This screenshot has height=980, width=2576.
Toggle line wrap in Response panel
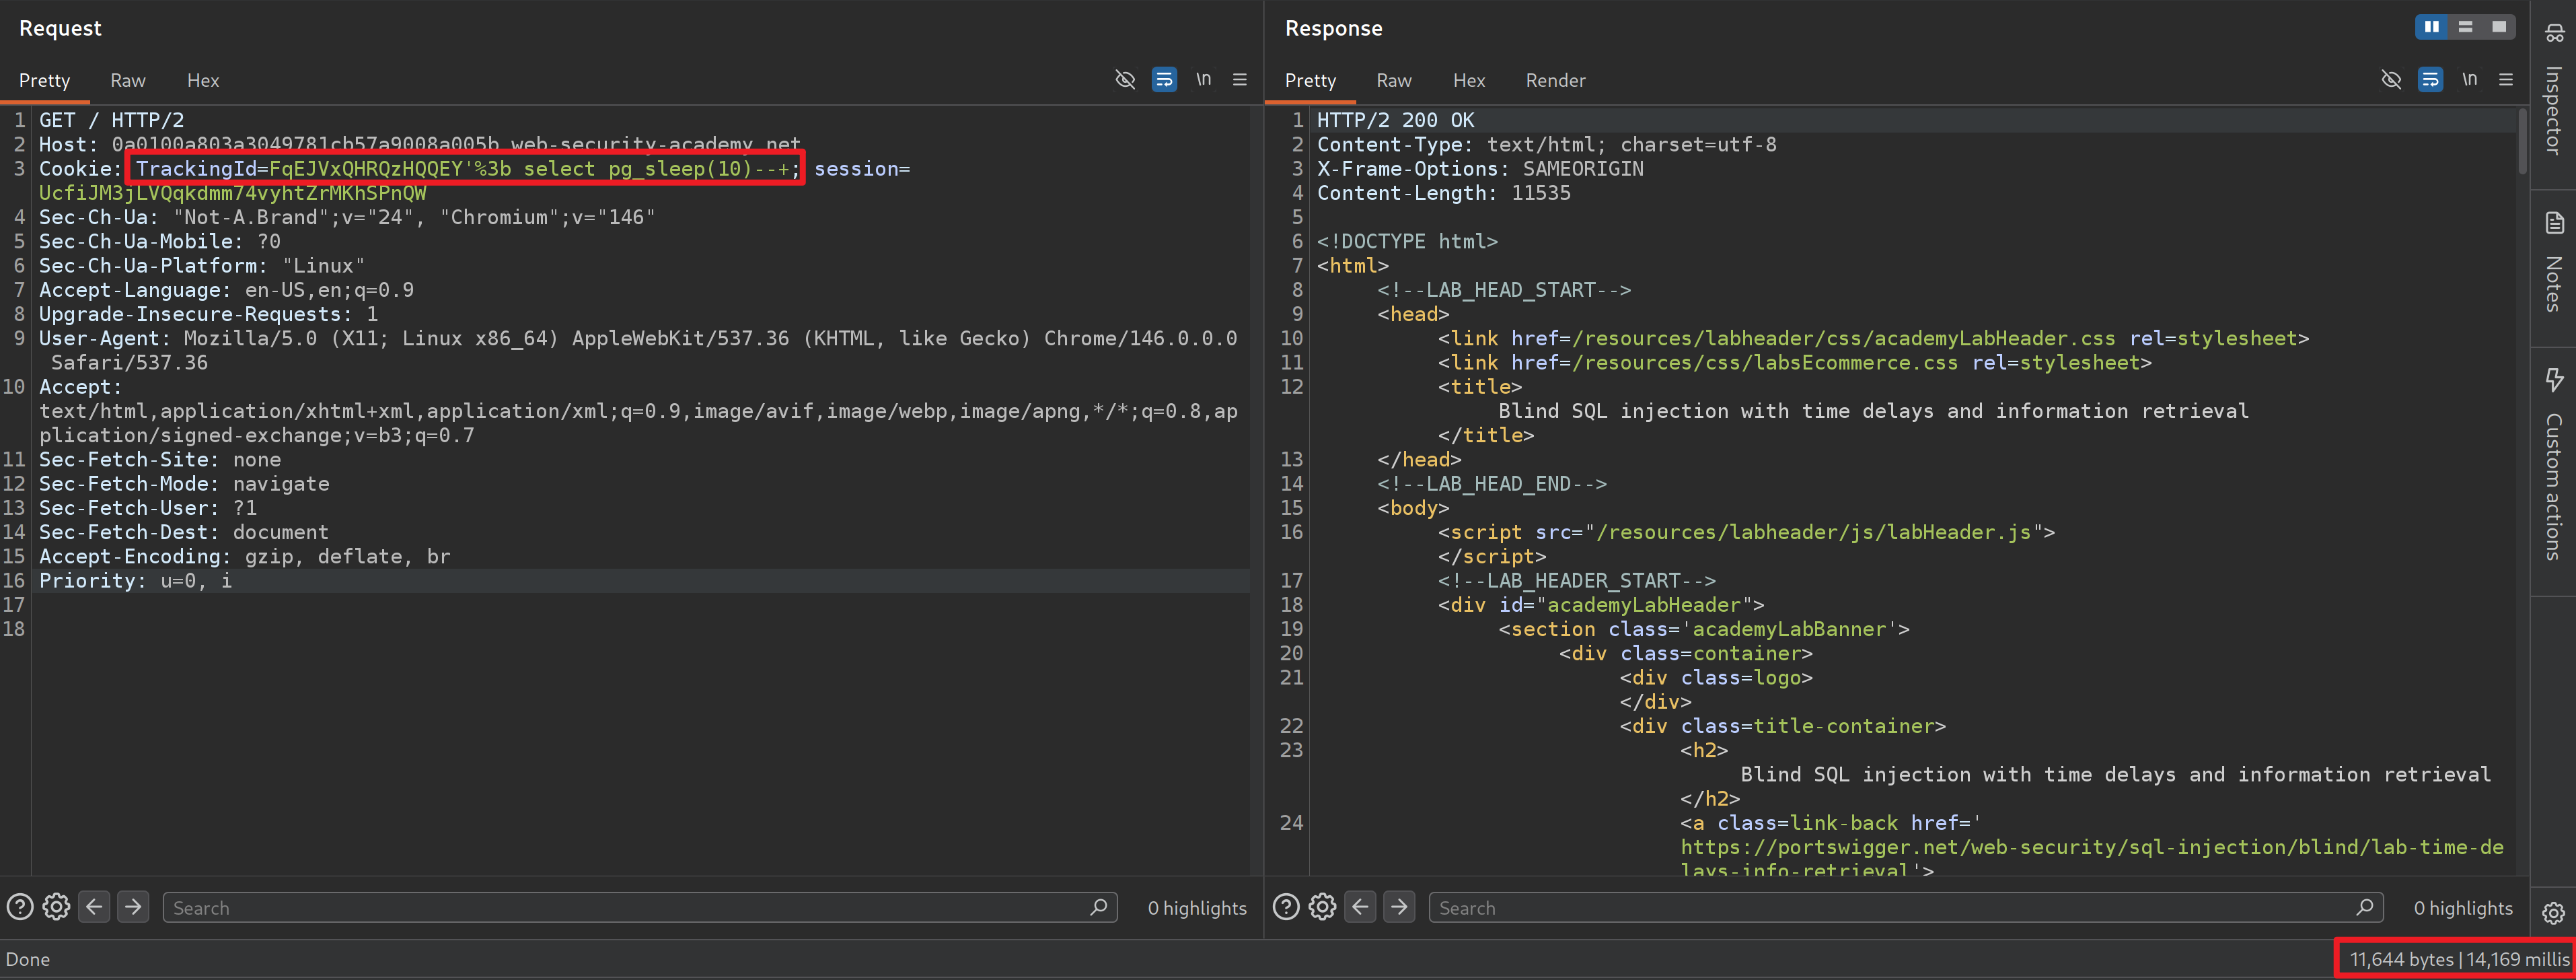point(2430,80)
